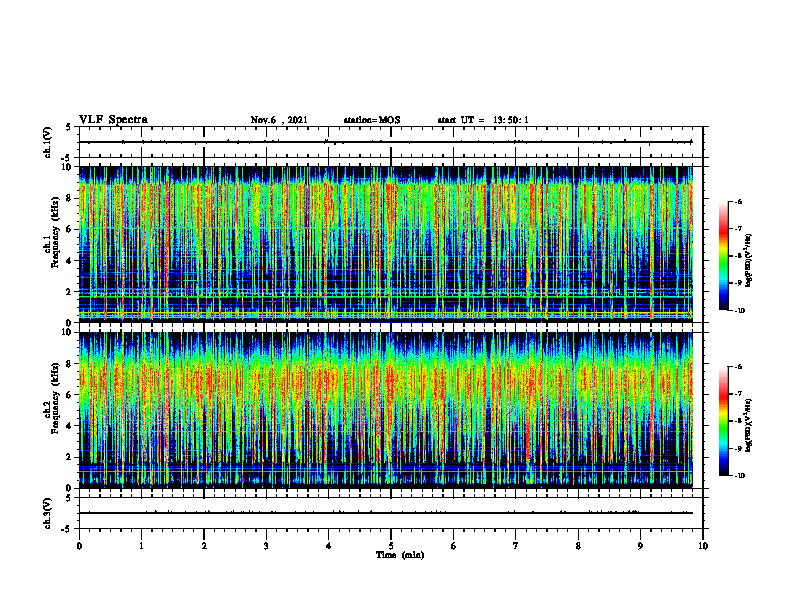792x612 pixels.
Task: Select the date label "Nov.6 , 2021"
Action: [x=279, y=120]
